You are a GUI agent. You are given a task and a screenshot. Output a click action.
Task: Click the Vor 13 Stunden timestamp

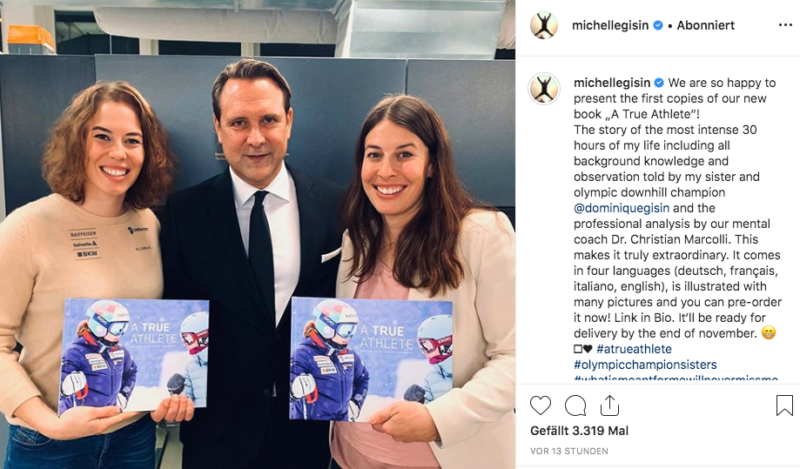tap(569, 451)
